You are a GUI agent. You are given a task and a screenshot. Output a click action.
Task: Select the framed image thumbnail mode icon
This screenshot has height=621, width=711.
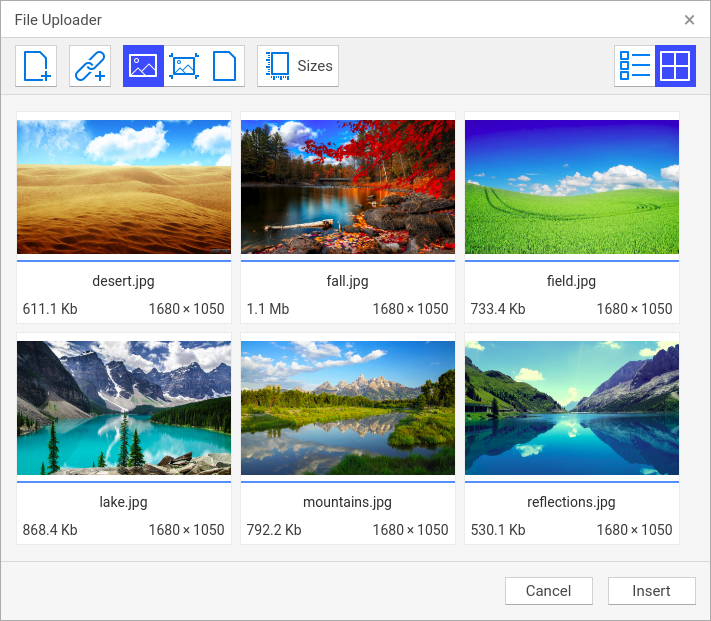click(184, 66)
